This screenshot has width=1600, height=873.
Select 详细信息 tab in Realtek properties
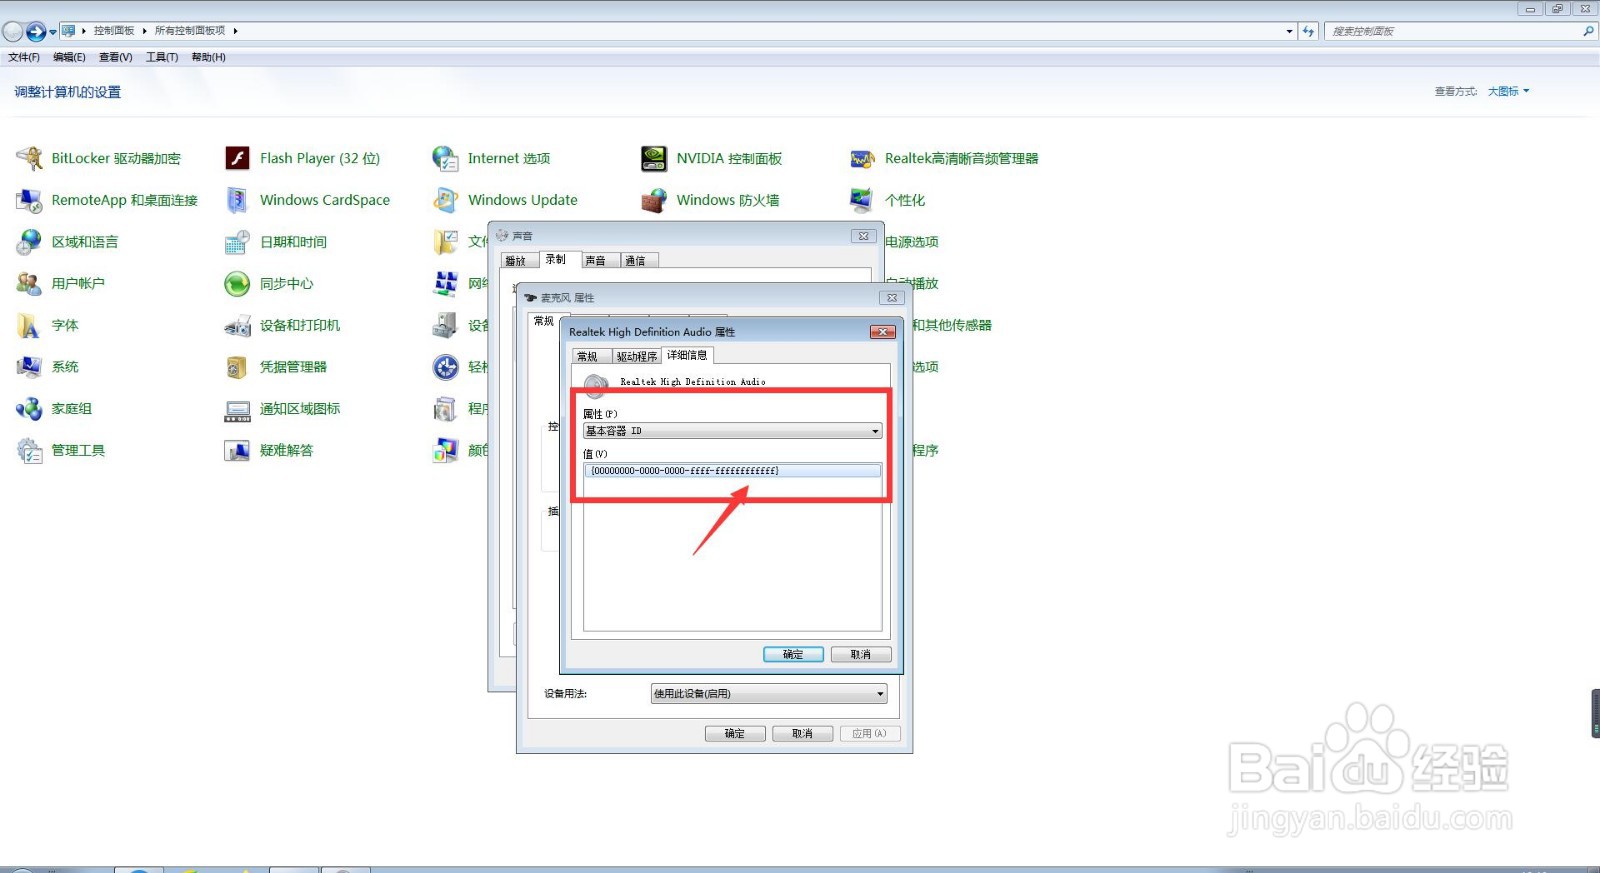click(687, 355)
